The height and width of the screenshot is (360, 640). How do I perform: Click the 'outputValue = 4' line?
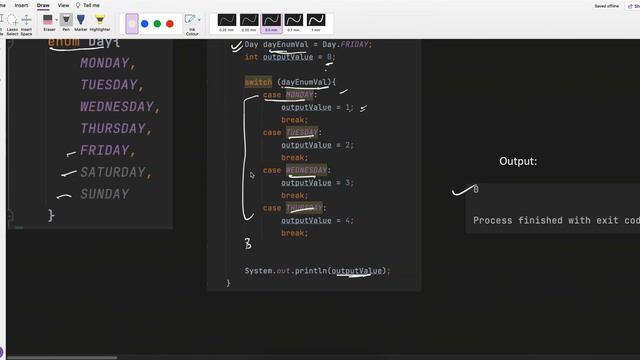(317, 221)
